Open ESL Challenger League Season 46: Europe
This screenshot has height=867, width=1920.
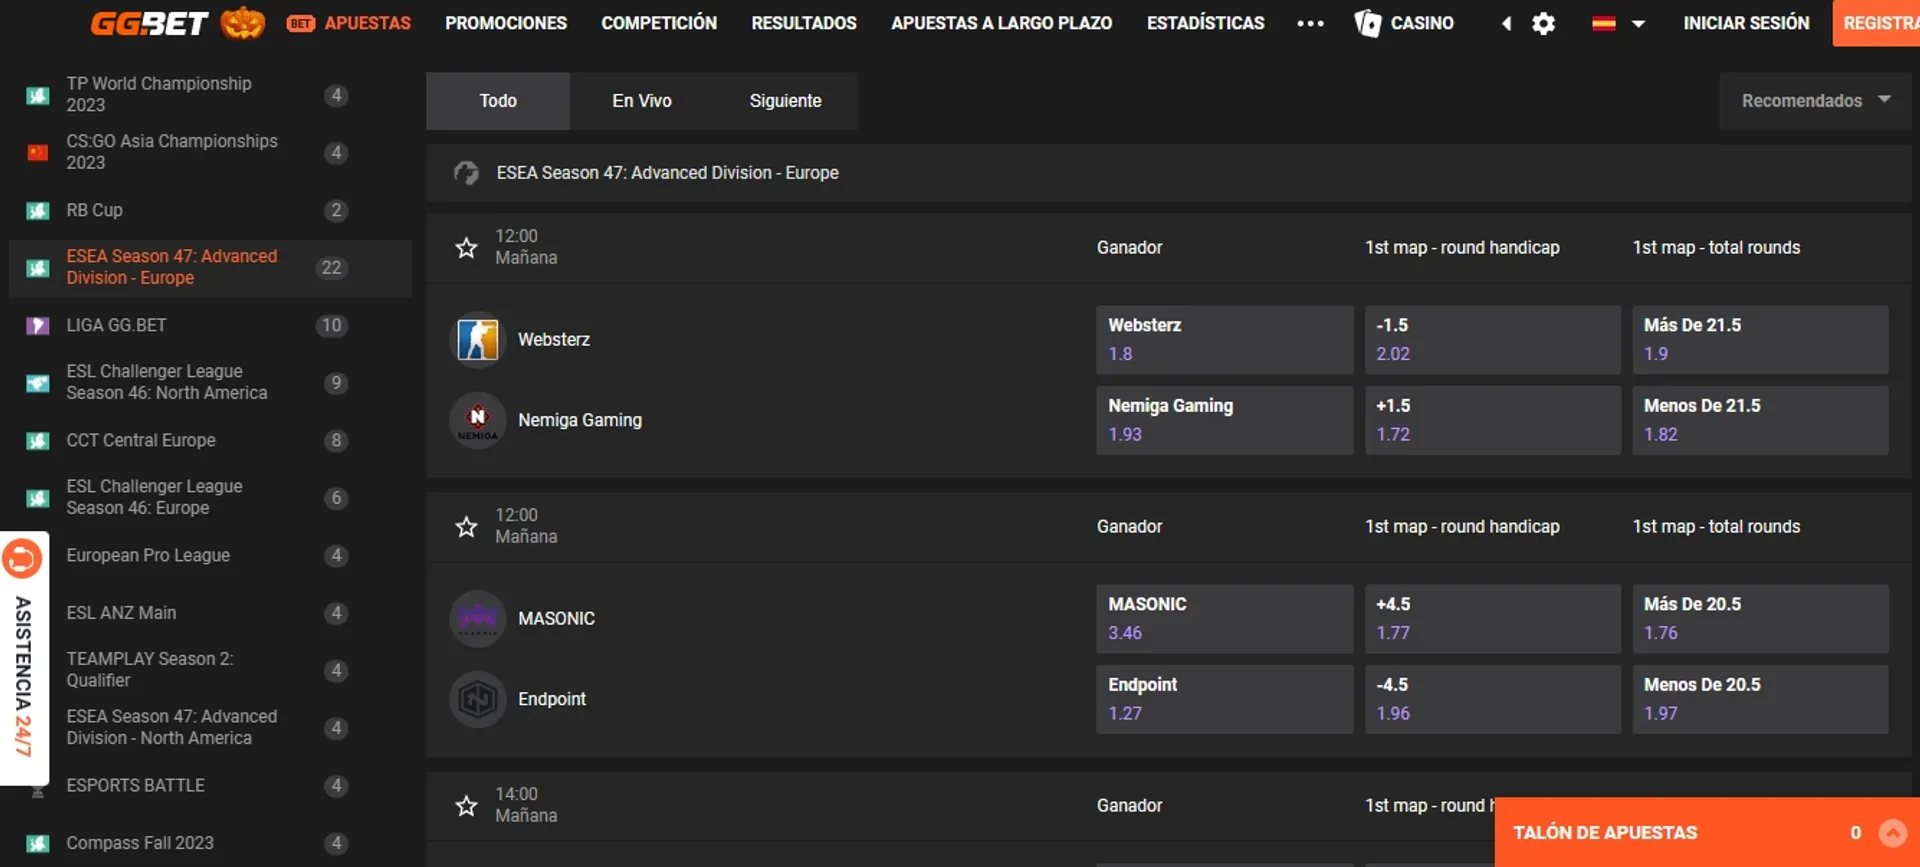(x=210, y=498)
